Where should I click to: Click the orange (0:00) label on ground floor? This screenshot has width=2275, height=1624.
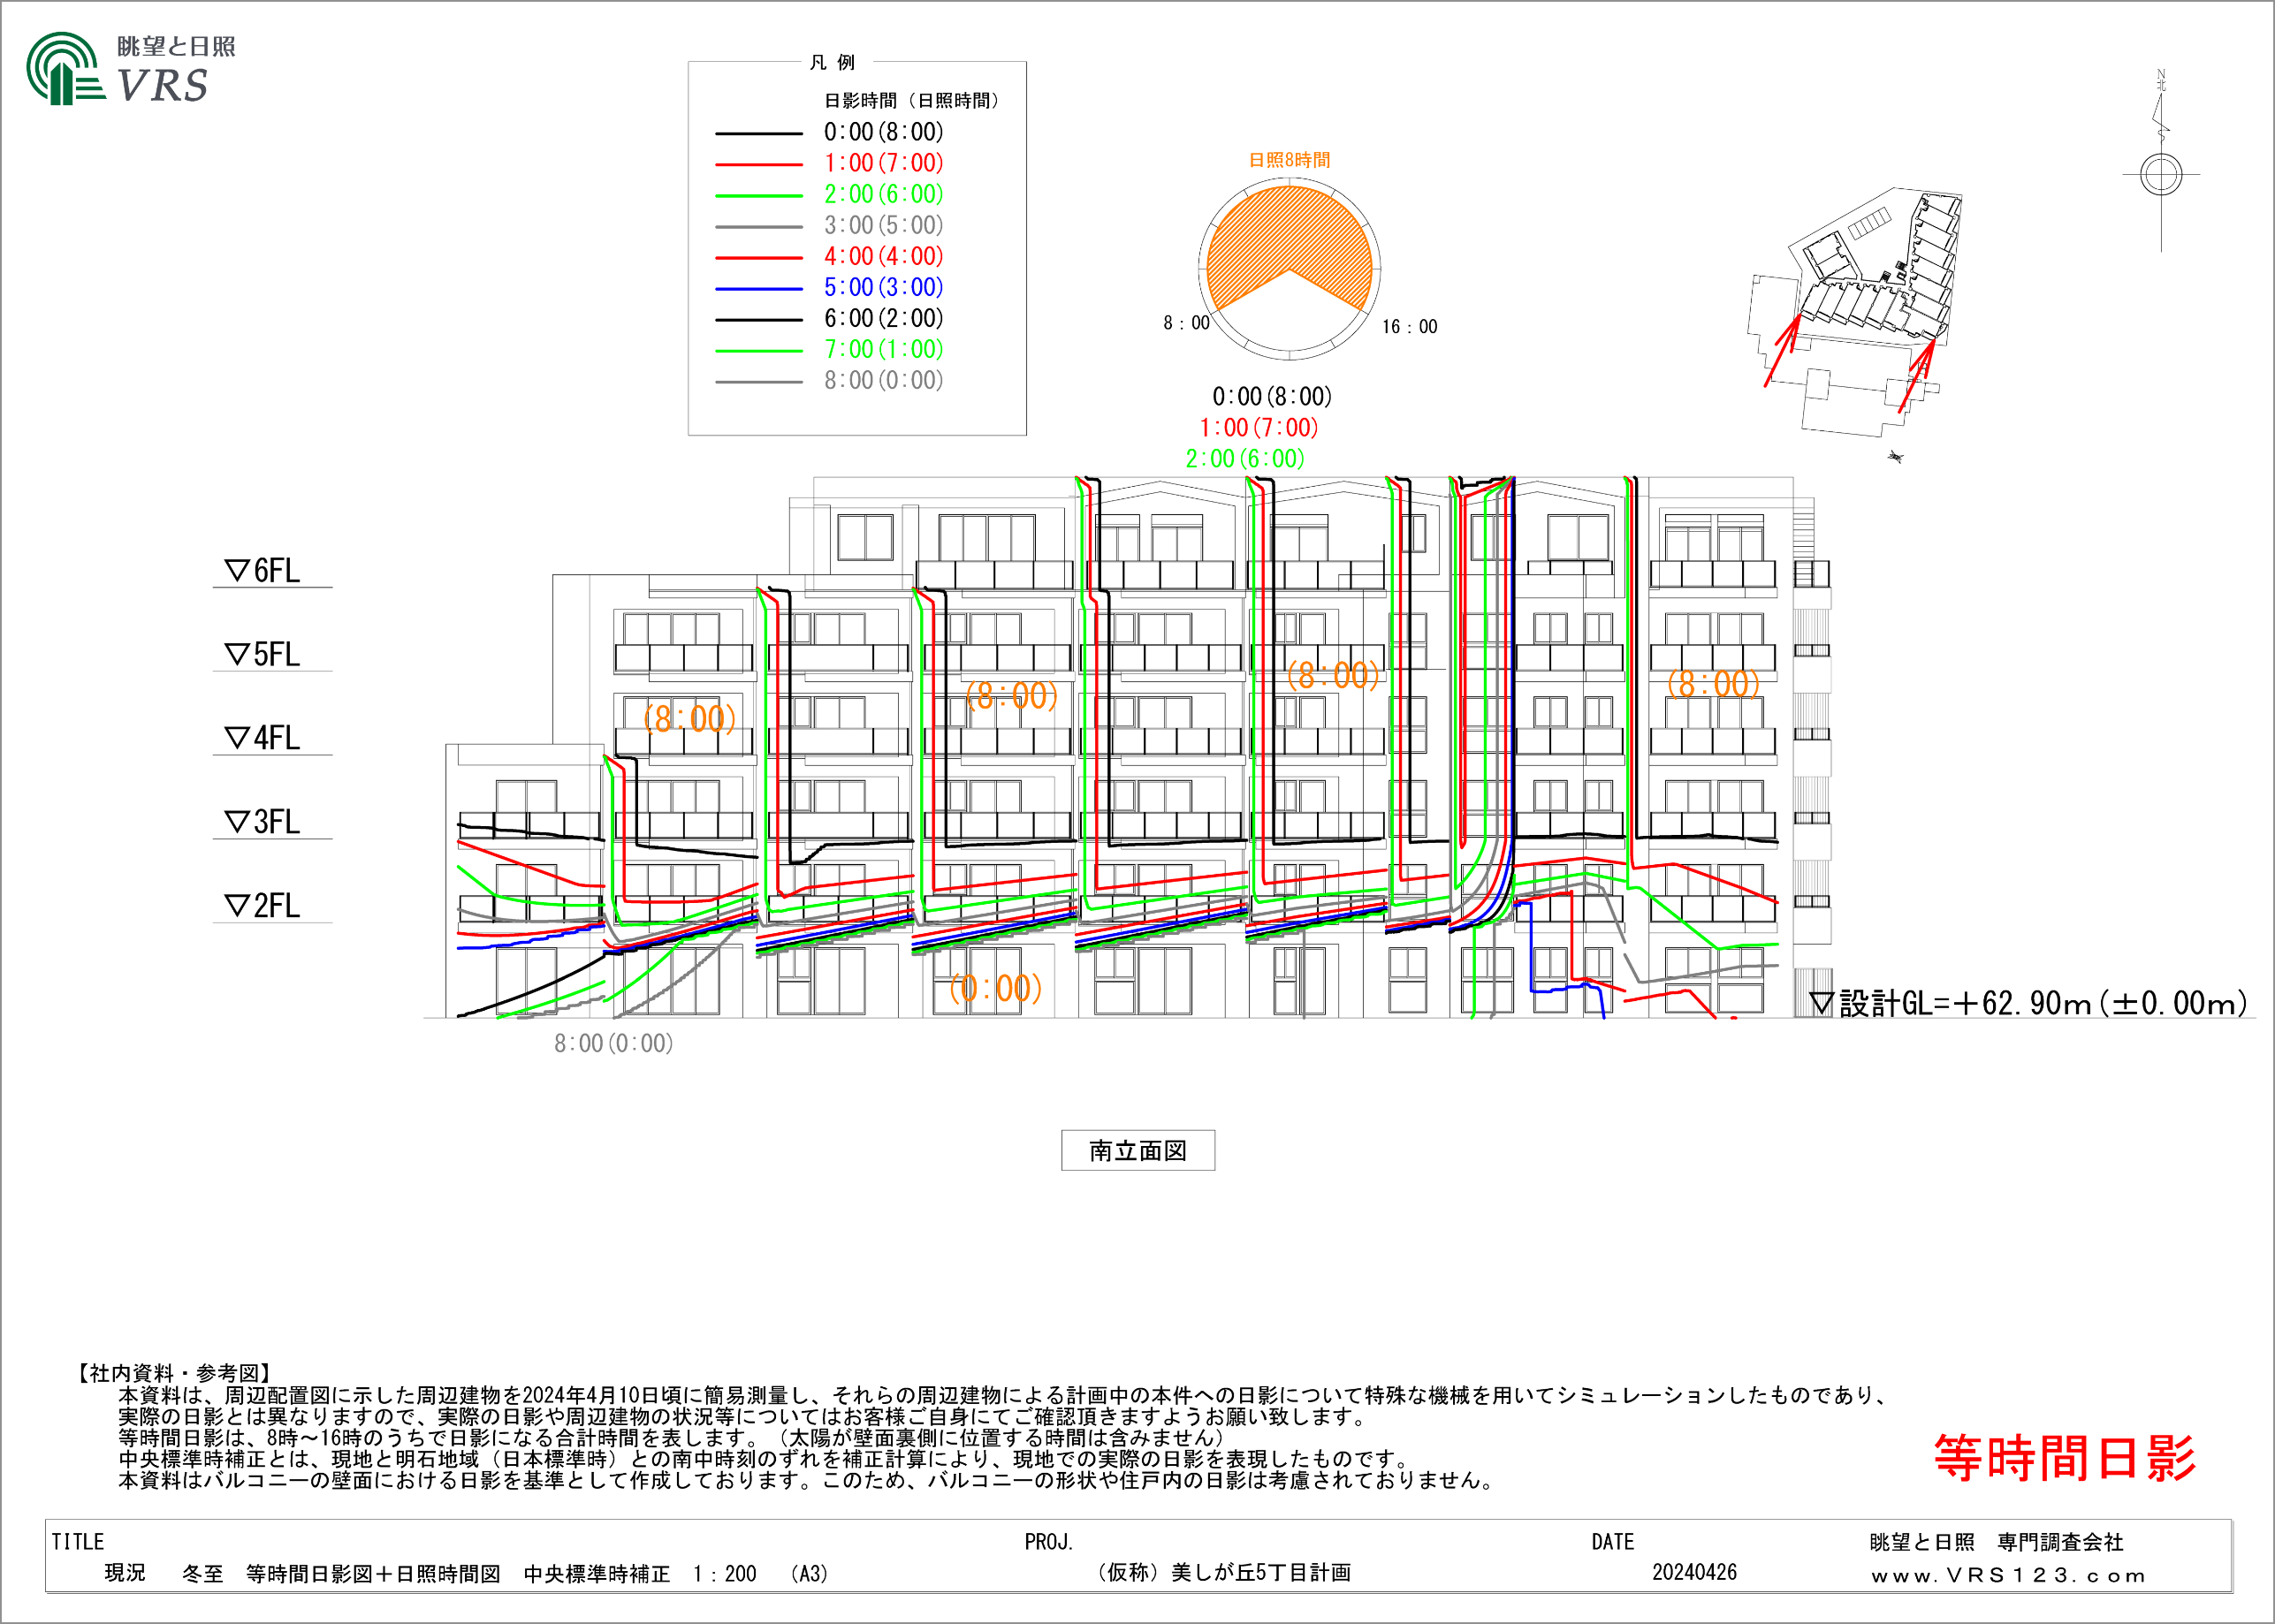995,989
